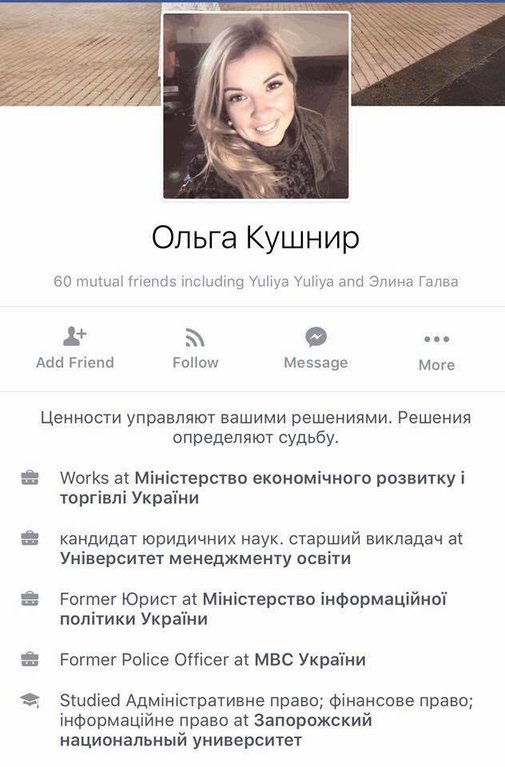This screenshot has height=767, width=505.
Task: Open Міністерство інформаційної політики України link
Action: (x=253, y=609)
